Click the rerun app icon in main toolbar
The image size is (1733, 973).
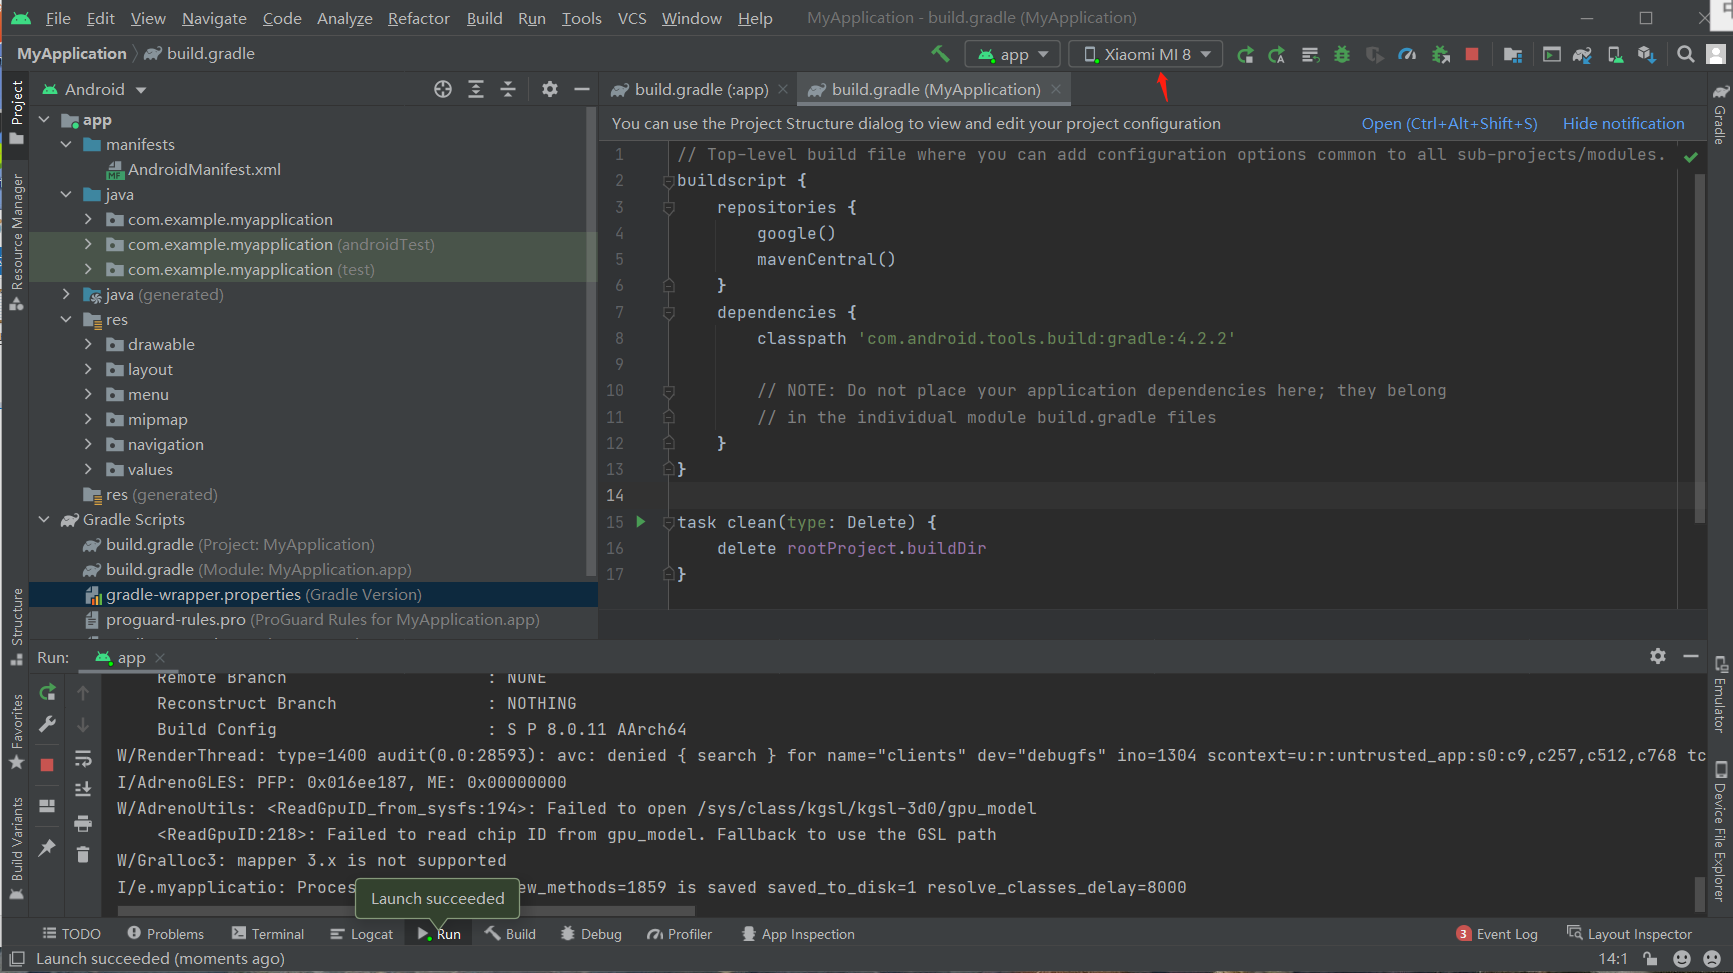[1245, 54]
